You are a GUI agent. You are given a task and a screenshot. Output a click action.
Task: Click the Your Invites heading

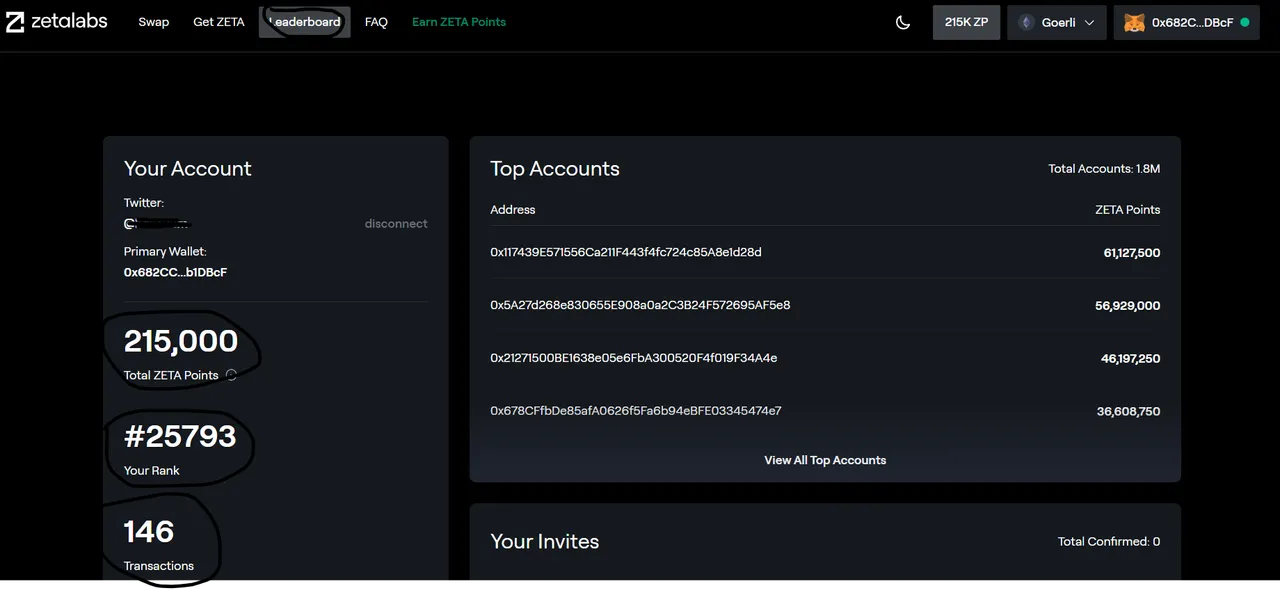click(545, 542)
